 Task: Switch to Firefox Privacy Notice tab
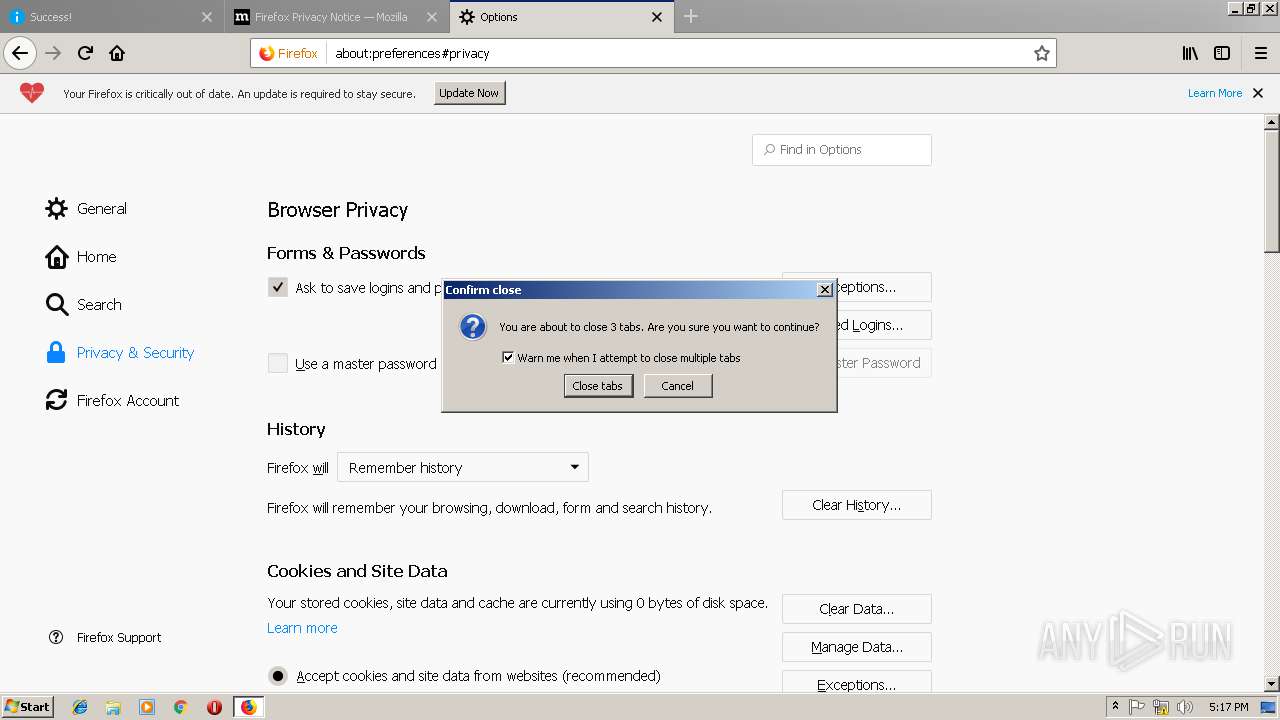336,17
